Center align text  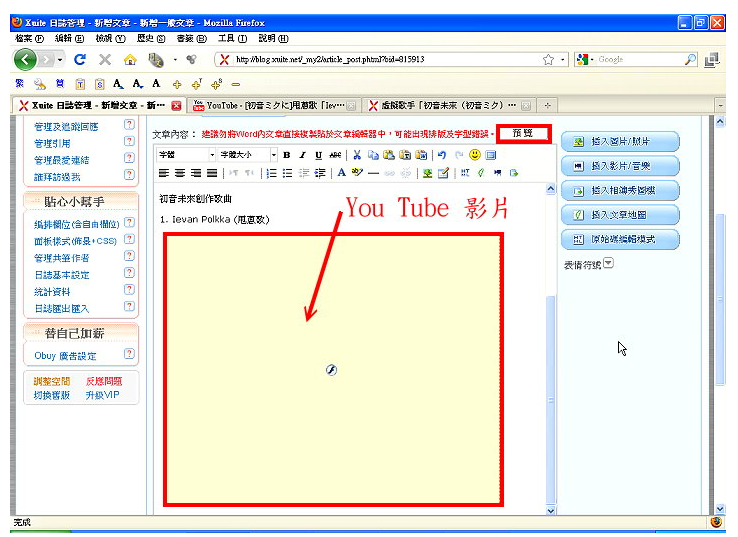[180, 173]
